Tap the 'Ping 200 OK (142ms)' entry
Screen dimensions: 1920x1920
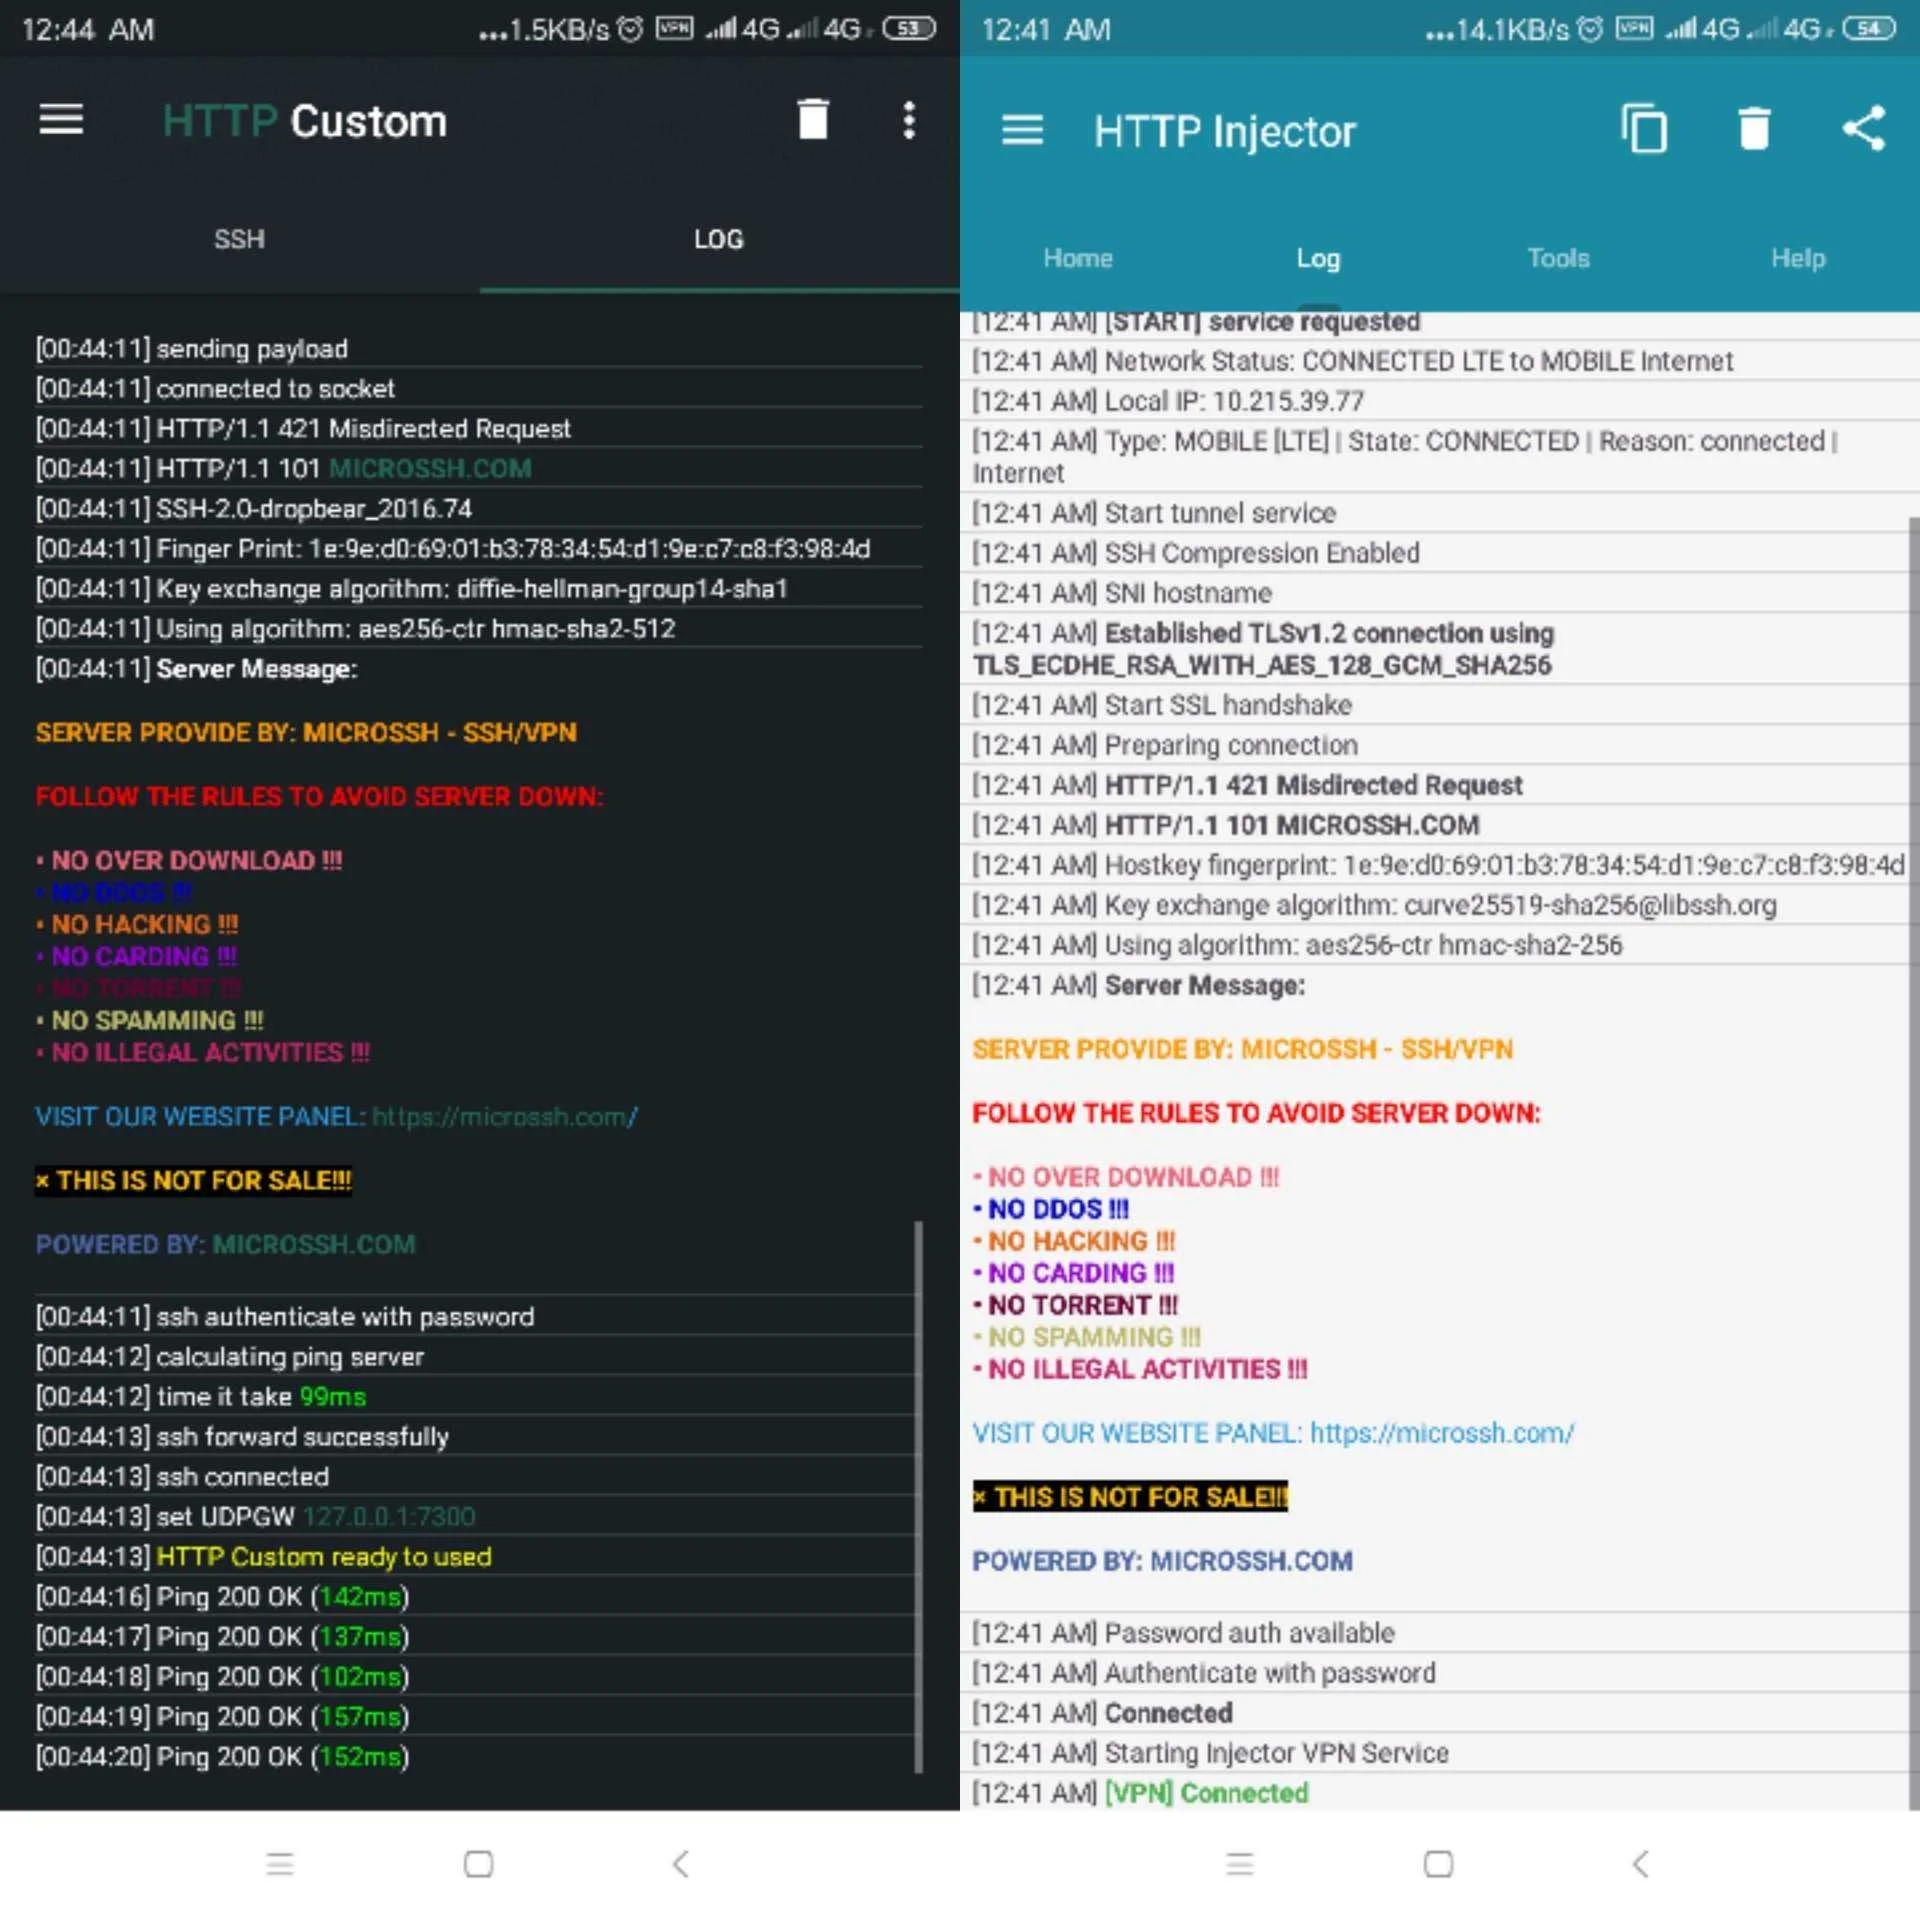click(222, 1597)
